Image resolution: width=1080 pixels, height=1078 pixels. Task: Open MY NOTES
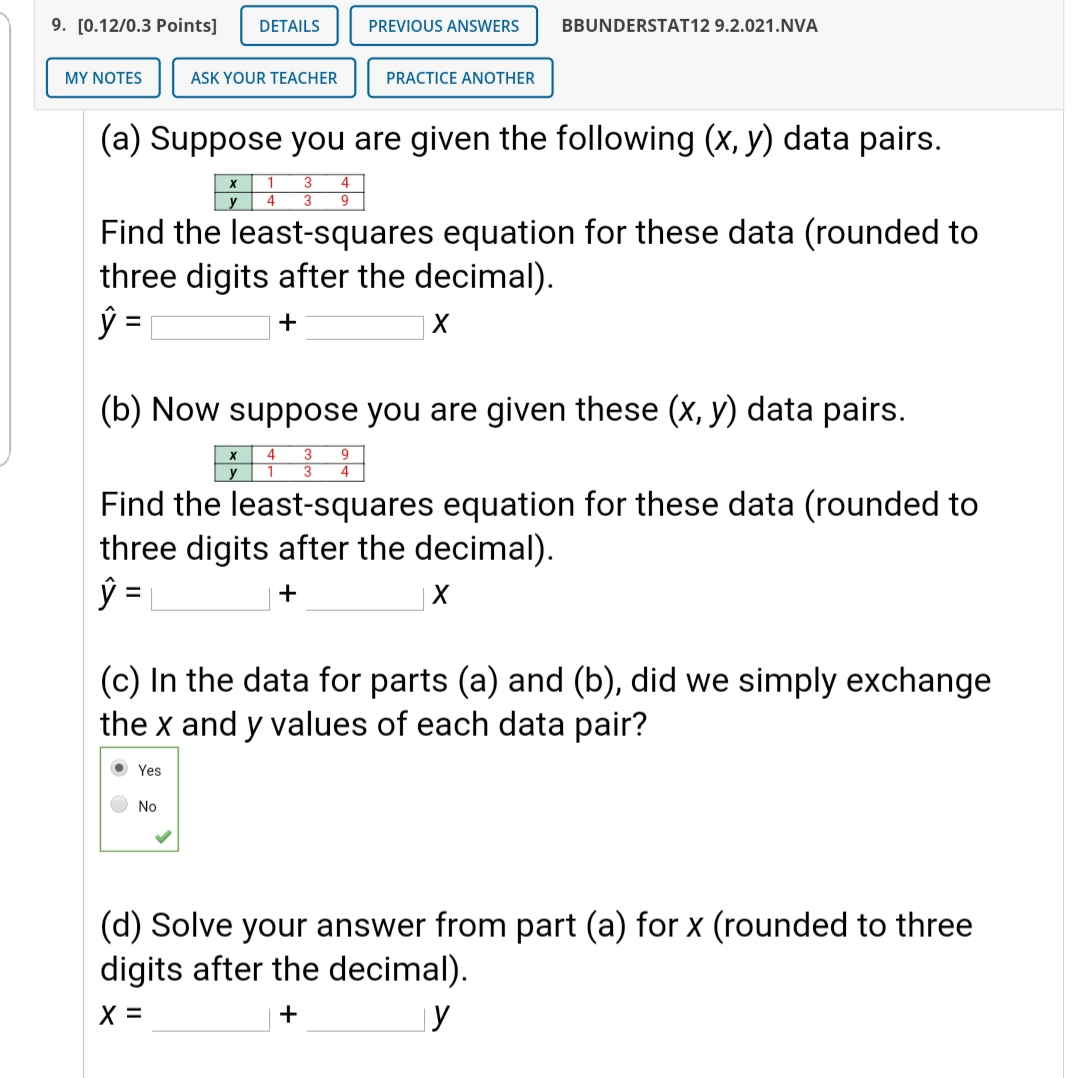tap(102, 77)
